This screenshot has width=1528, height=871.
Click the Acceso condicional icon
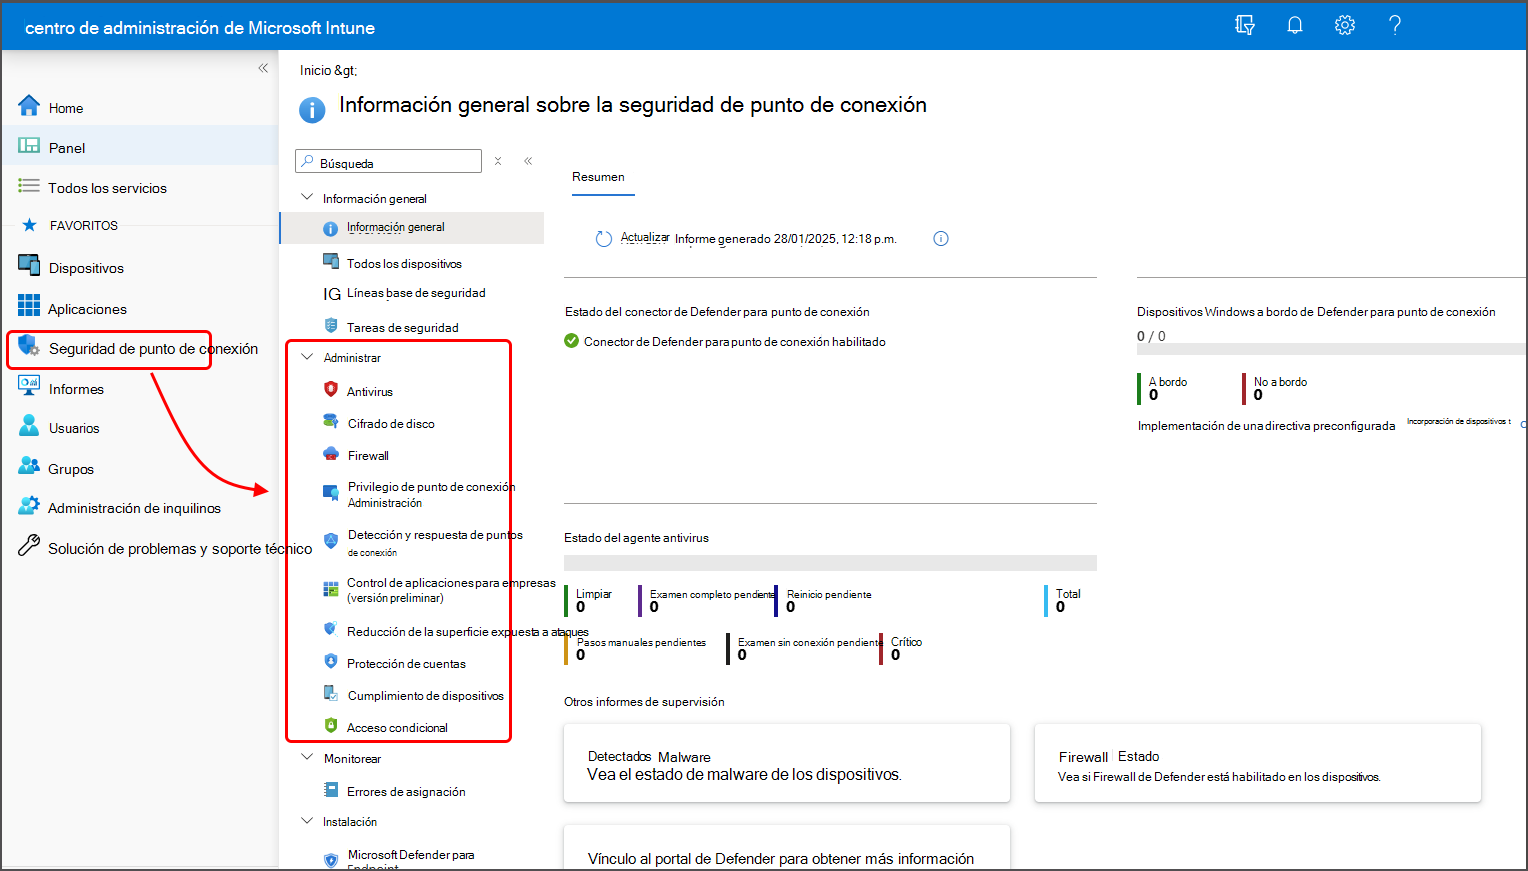(x=331, y=726)
